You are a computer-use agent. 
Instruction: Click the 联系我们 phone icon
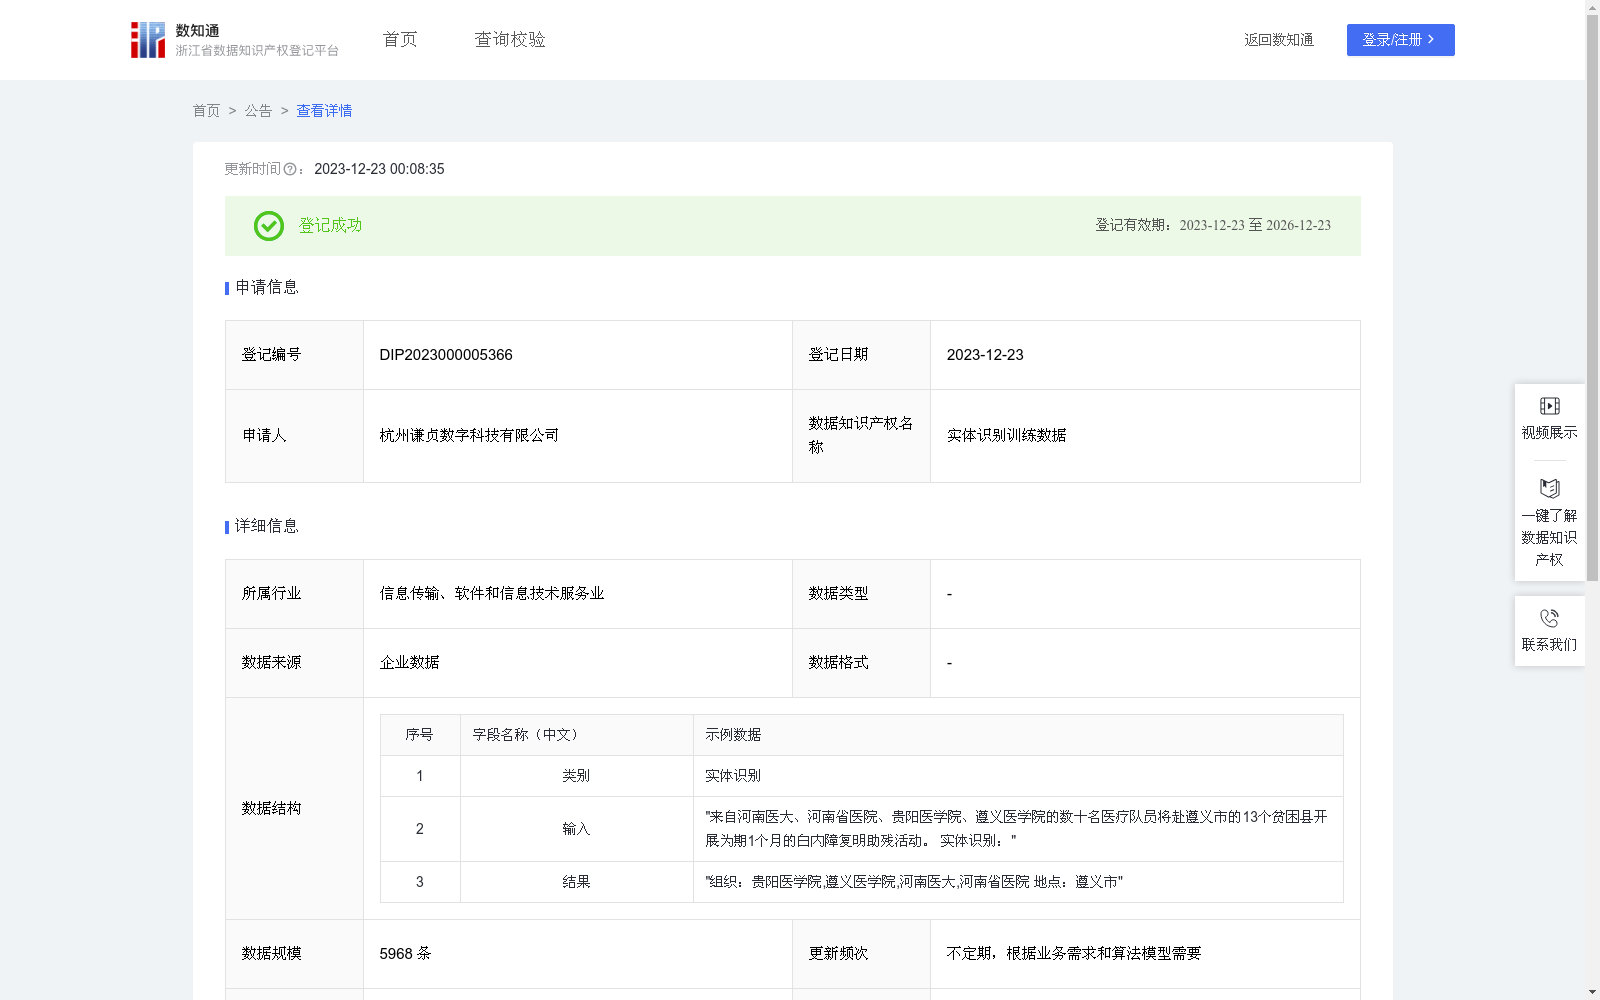tap(1550, 618)
